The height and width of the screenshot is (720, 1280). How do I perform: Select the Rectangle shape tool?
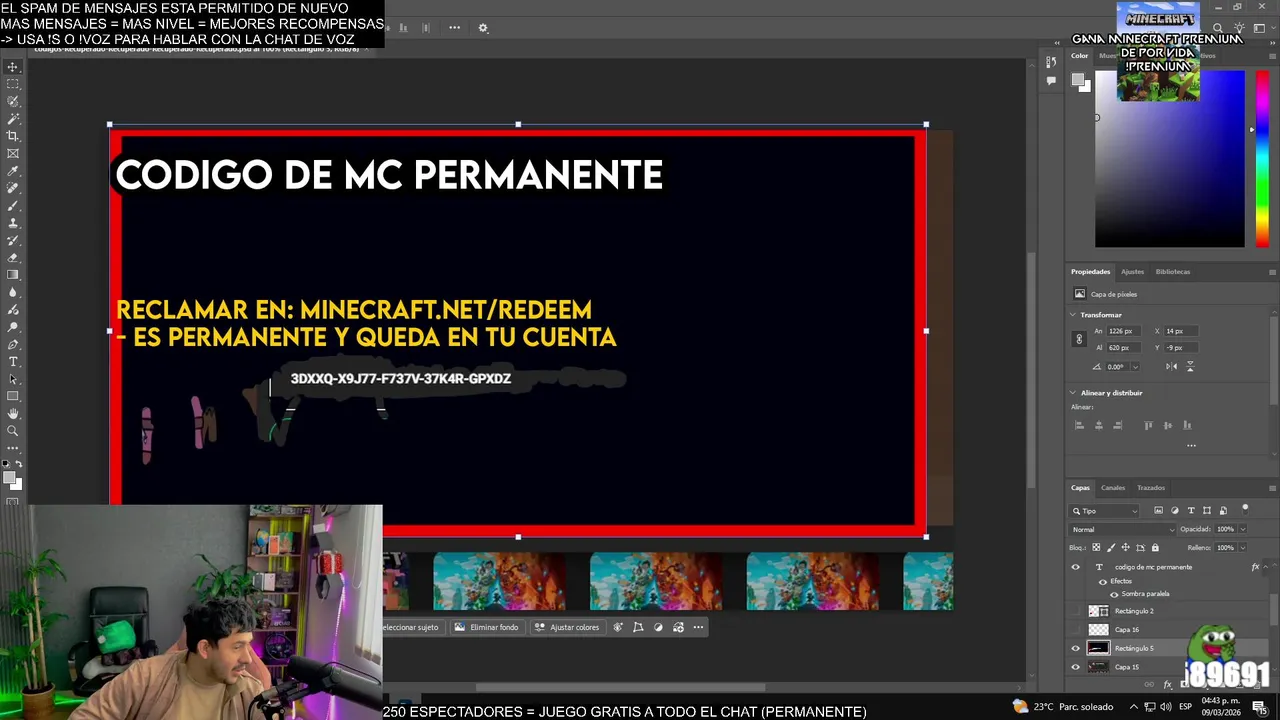(13, 396)
